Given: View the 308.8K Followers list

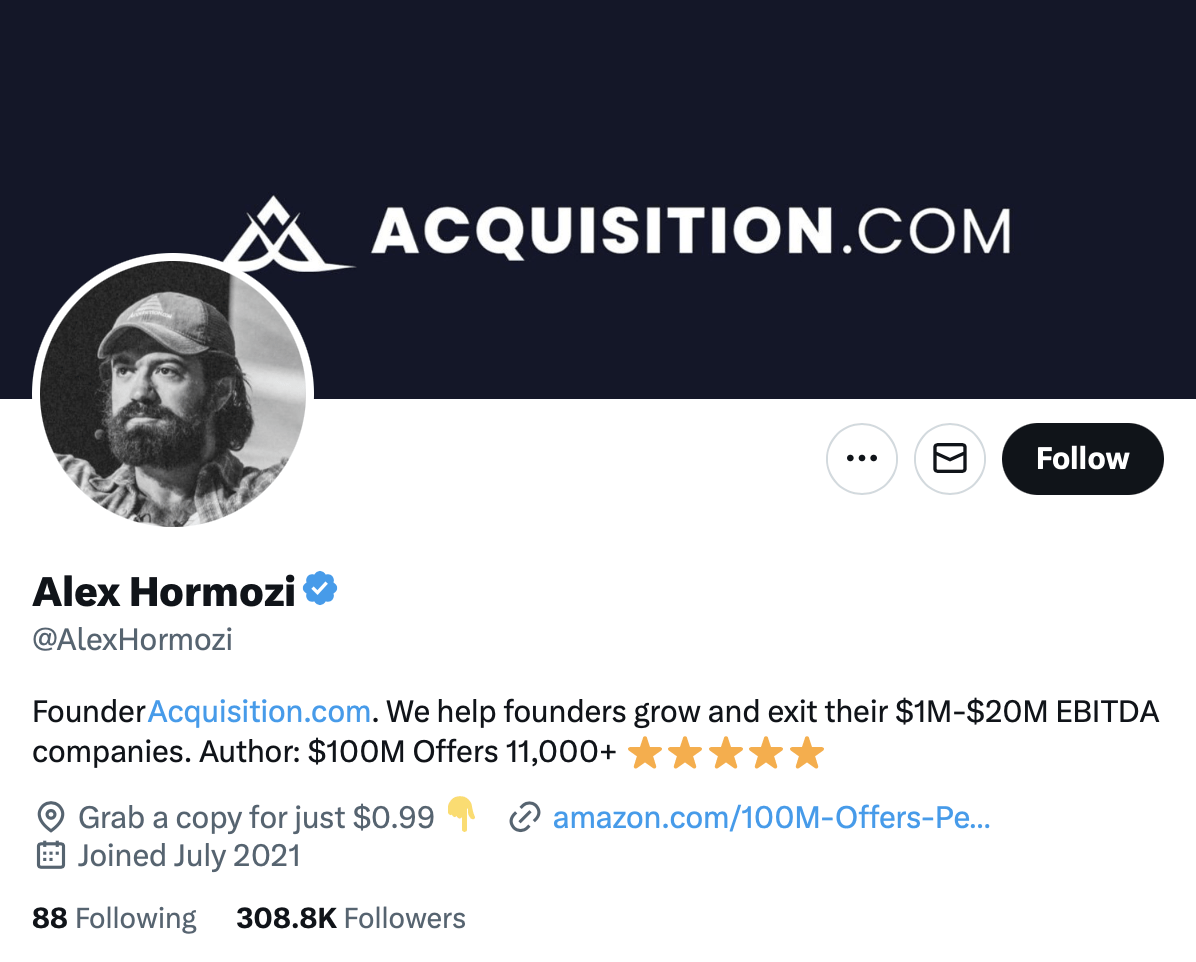Looking at the screenshot, I should (351, 918).
